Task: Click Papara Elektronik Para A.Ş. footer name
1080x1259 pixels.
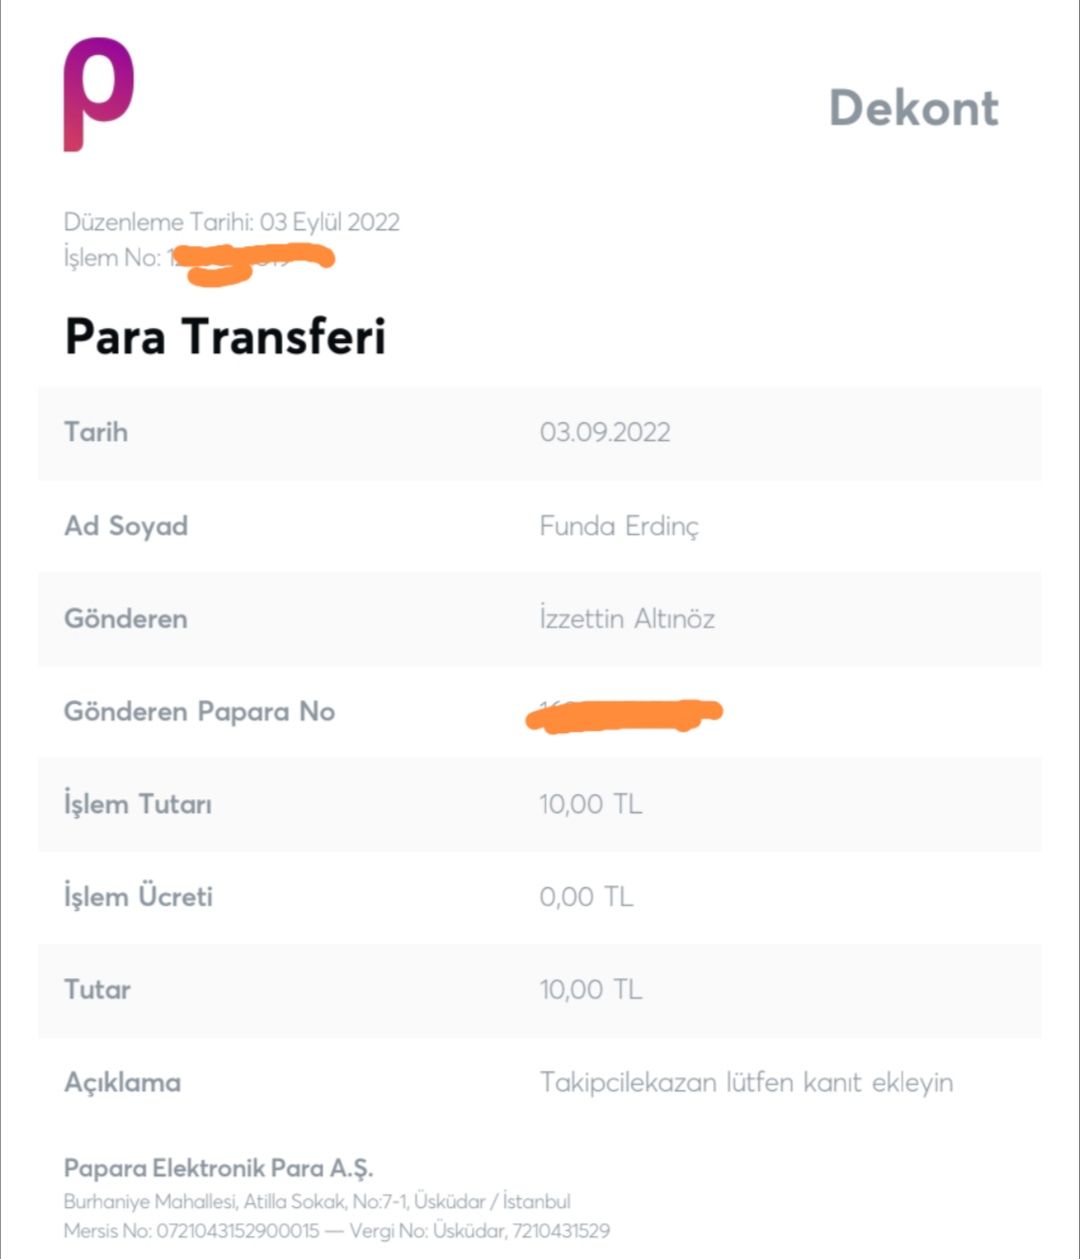Action: [x=218, y=1168]
